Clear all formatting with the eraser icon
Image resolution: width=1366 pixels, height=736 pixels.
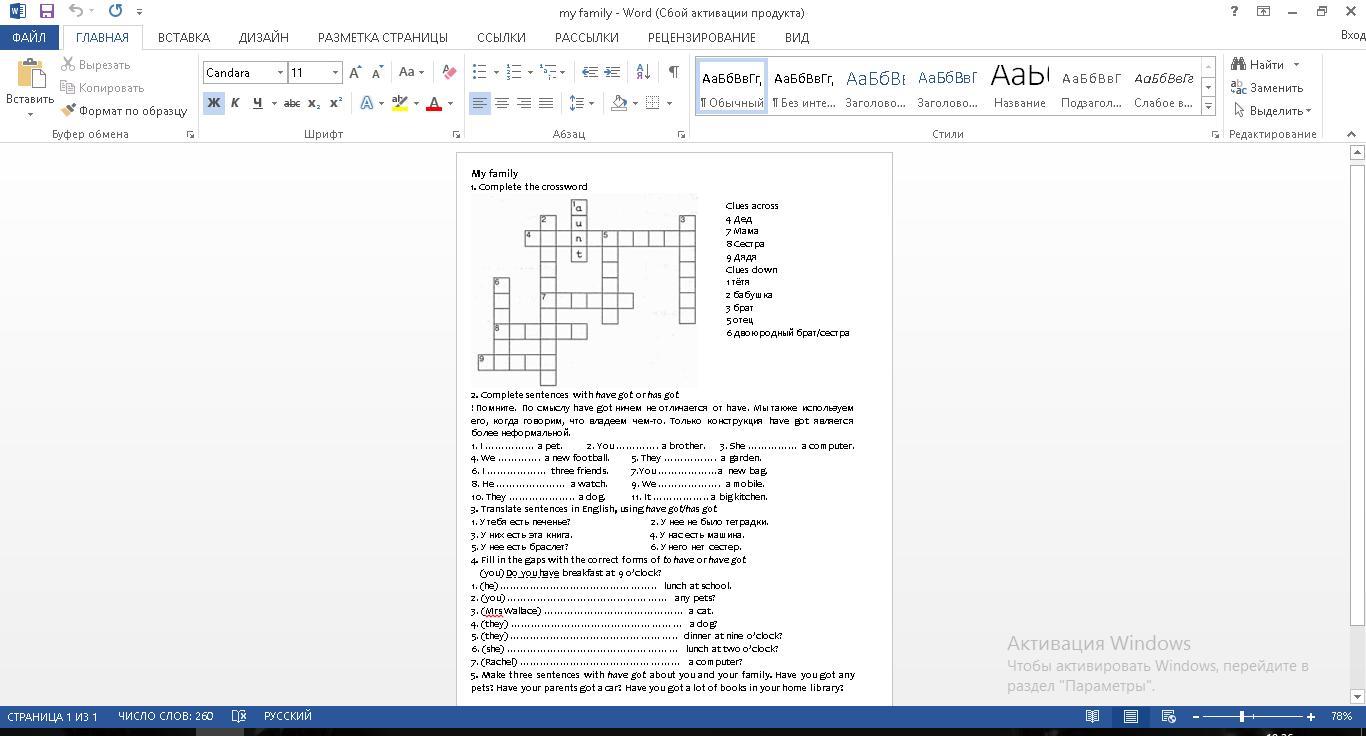click(x=449, y=72)
